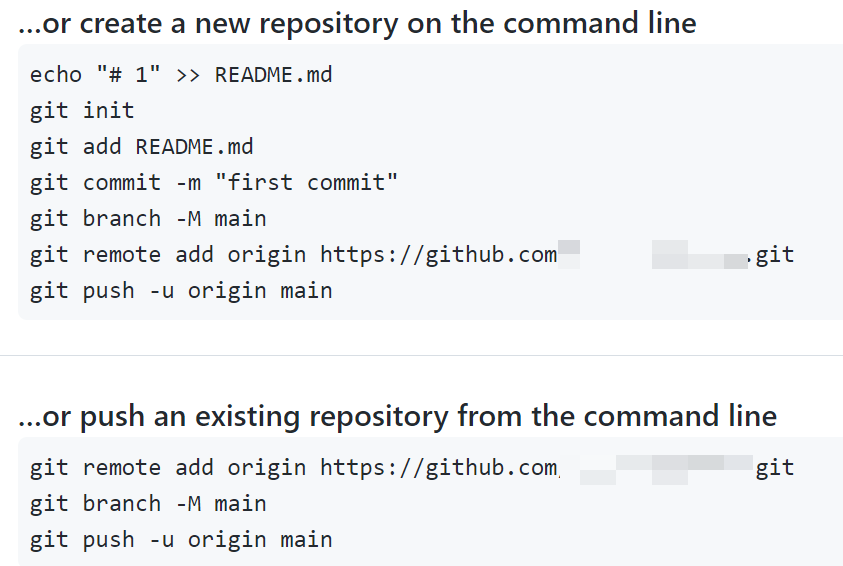Click "README.md" in the echo command
This screenshot has height=566, width=843.
tap(273, 74)
